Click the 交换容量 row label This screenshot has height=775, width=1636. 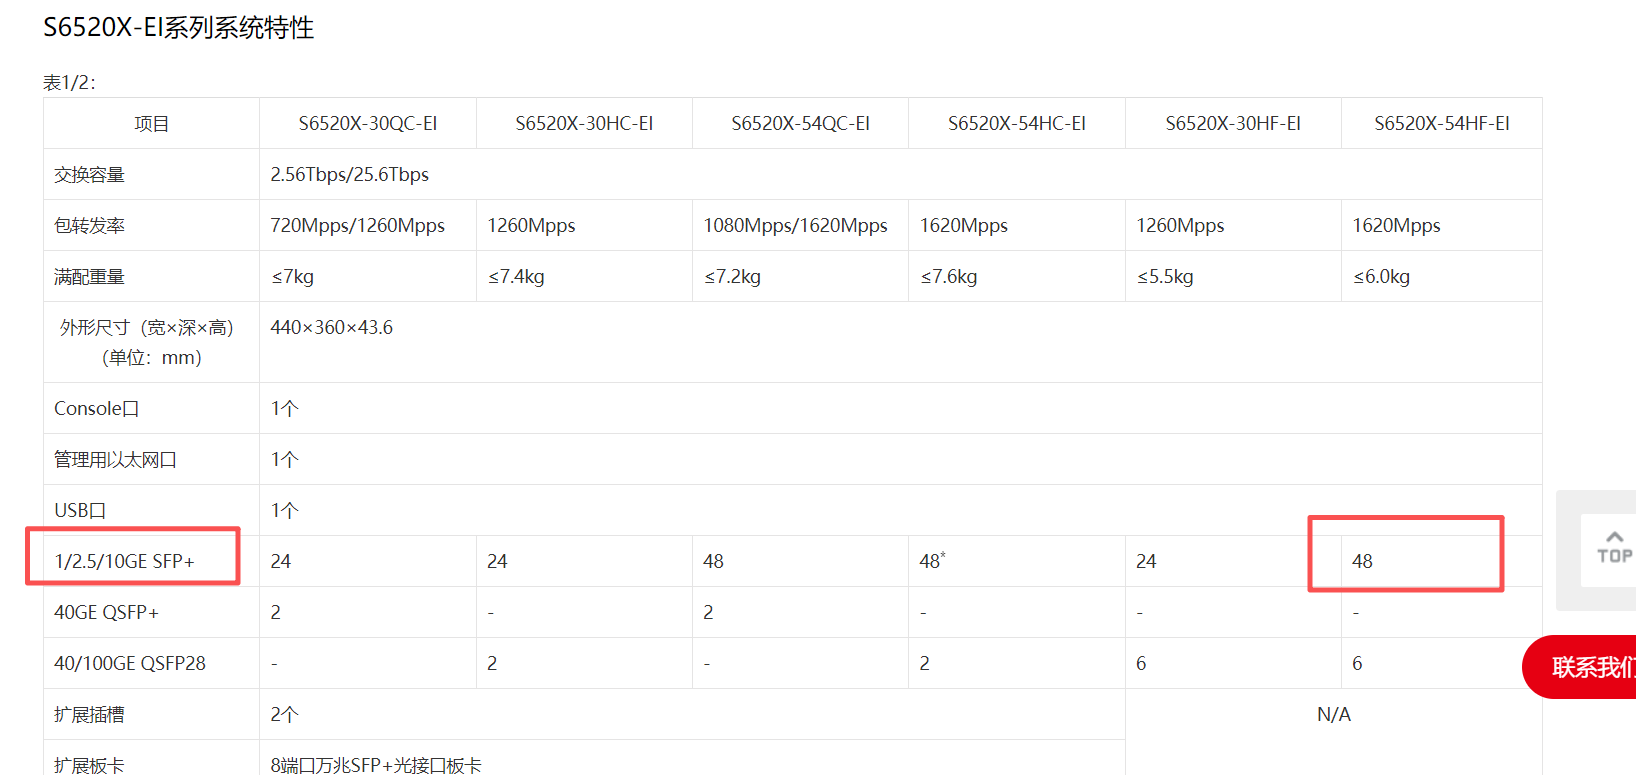click(90, 175)
